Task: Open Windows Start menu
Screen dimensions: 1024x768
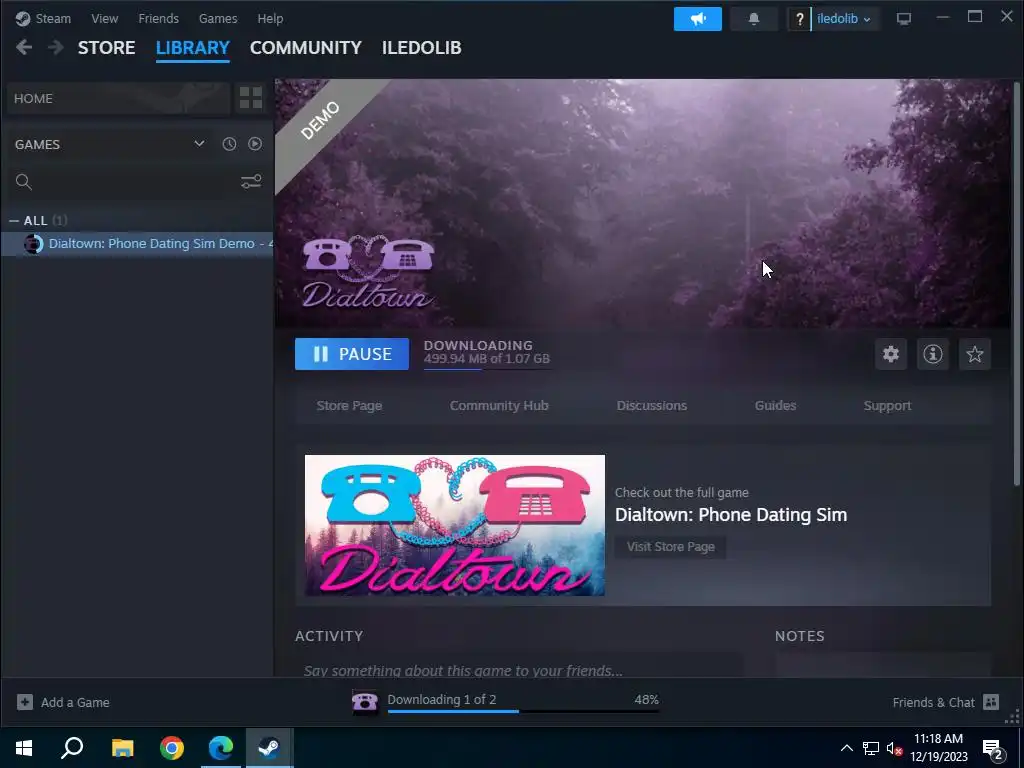Action: (24, 747)
